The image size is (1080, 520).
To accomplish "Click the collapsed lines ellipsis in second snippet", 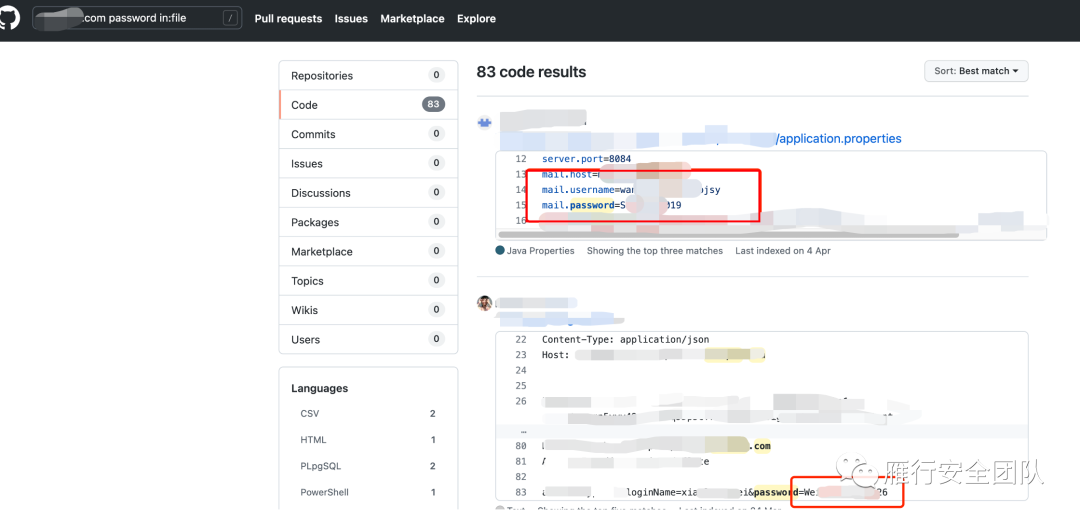I will tap(522, 431).
